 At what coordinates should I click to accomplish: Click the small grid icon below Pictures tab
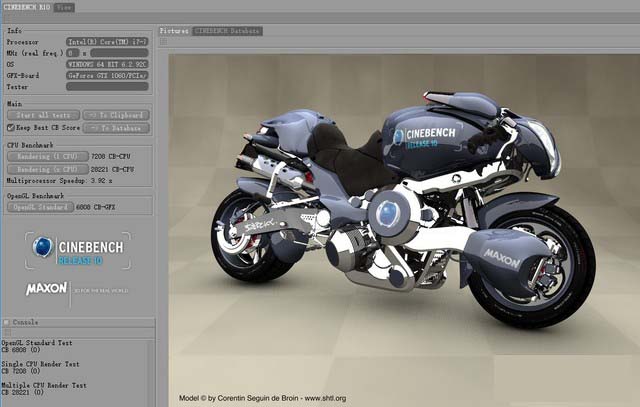coord(164,42)
